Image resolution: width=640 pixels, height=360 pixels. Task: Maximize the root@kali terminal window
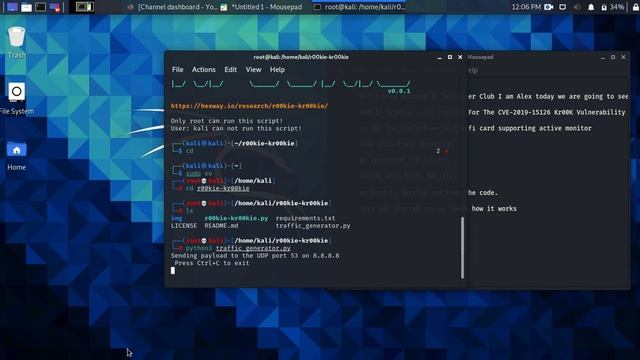pyautogui.click(x=450, y=57)
